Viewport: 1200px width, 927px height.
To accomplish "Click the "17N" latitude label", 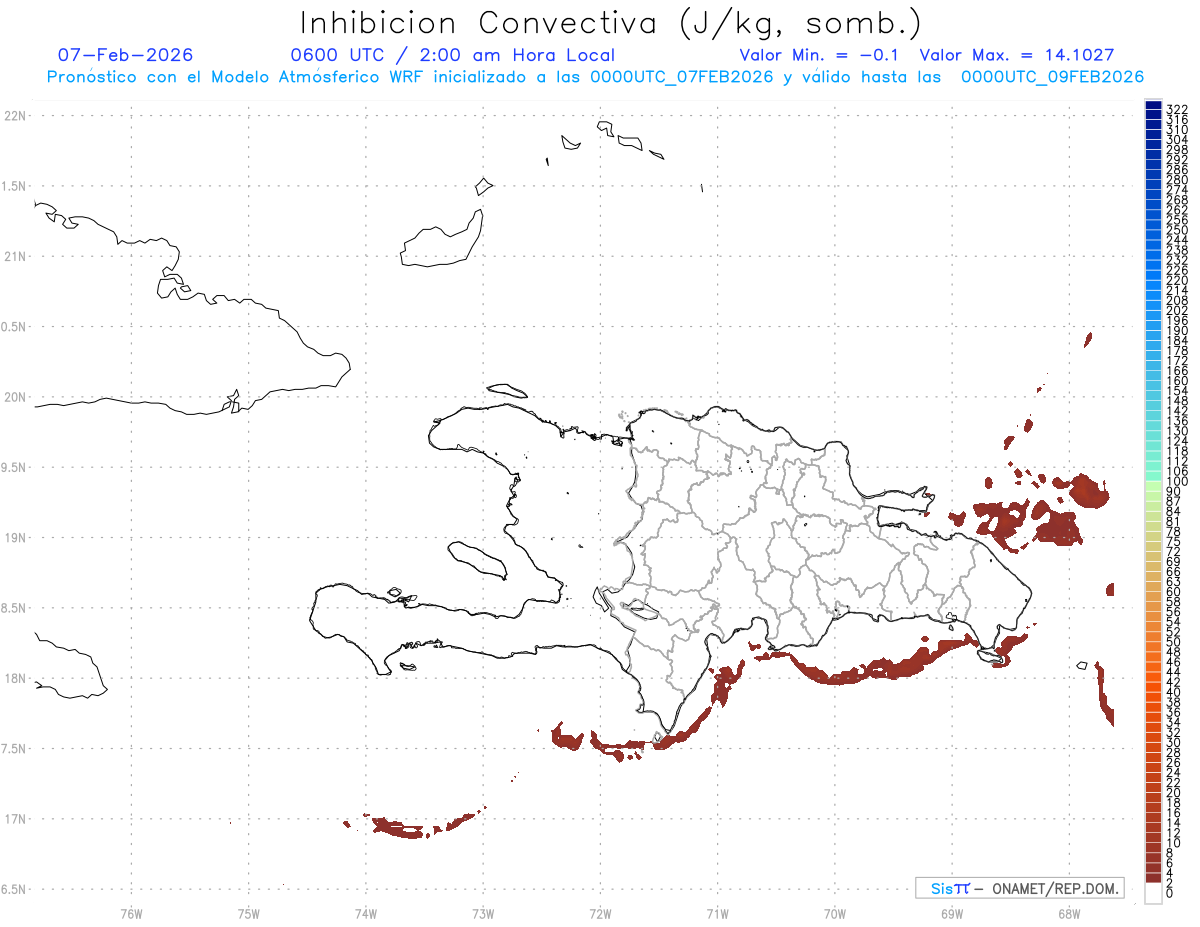I will [x=15, y=819].
